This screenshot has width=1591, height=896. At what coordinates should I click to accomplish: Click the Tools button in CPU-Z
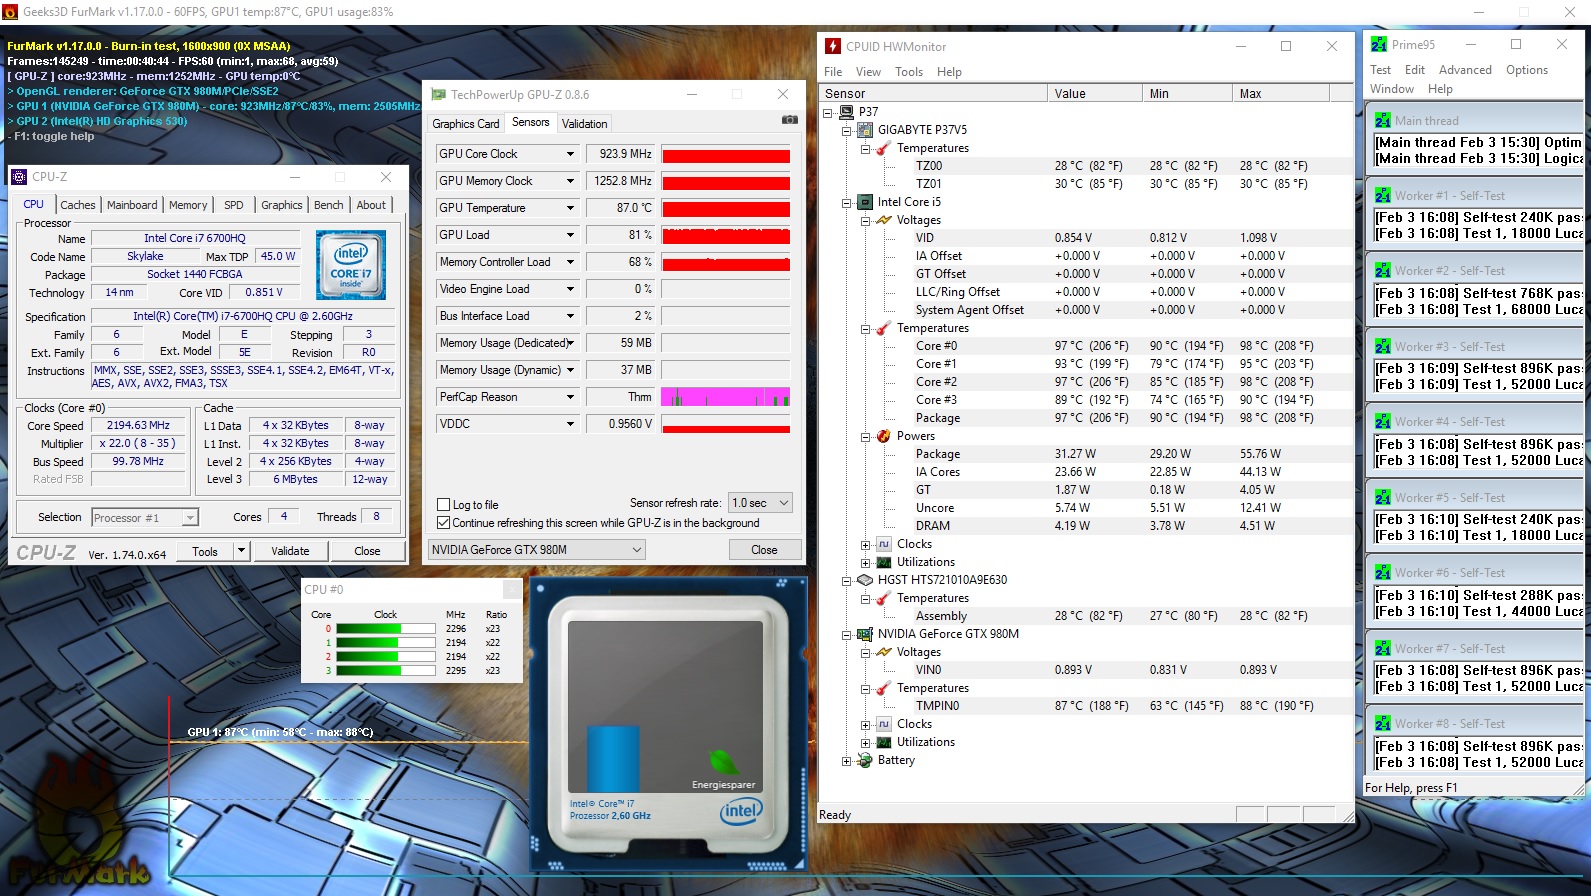(x=205, y=551)
